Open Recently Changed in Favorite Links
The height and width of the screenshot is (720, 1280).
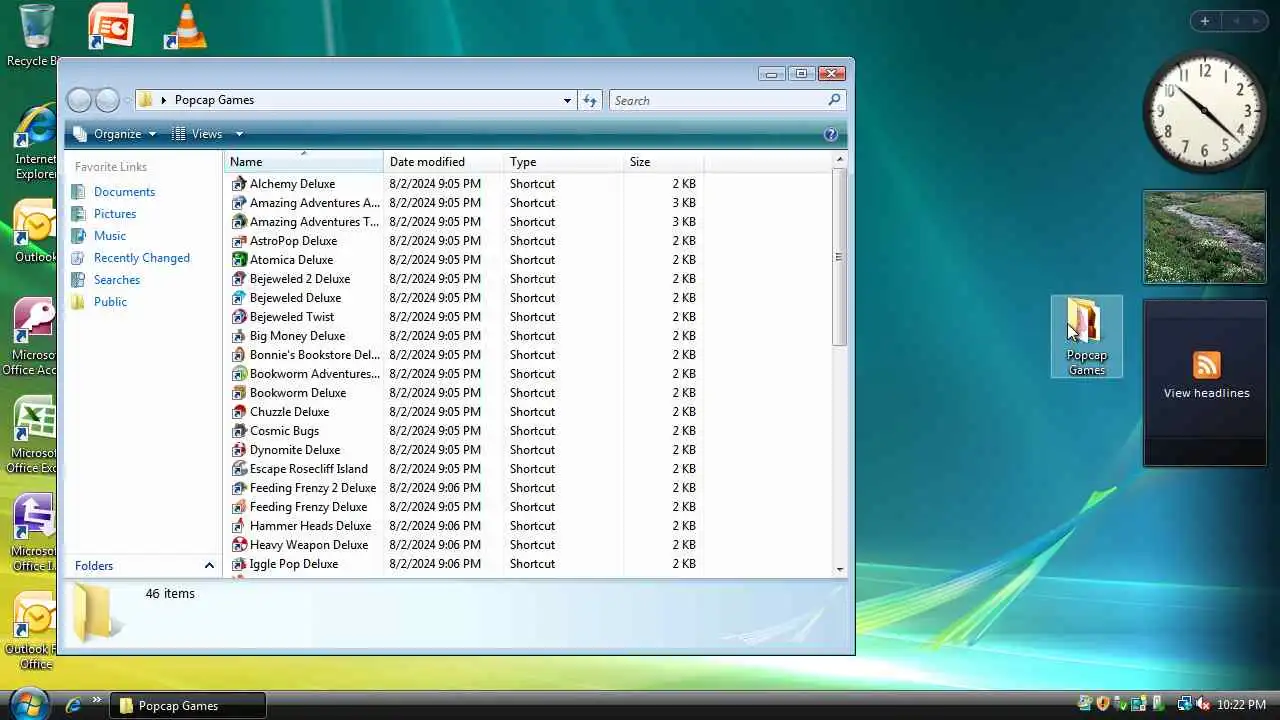(141, 258)
